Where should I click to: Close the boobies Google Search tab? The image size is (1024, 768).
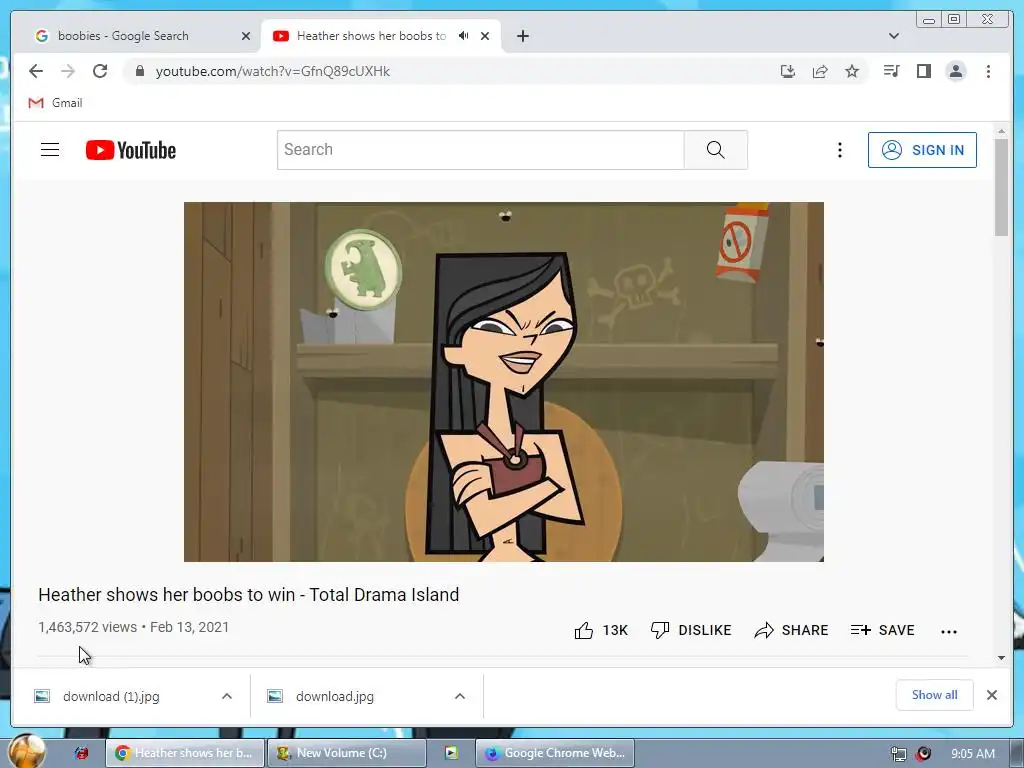246,36
